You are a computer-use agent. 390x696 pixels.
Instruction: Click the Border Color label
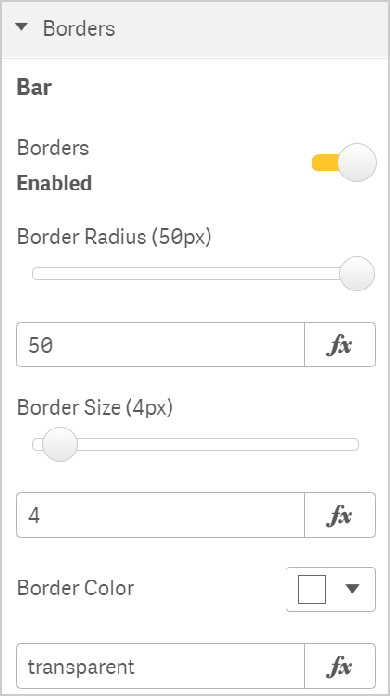(x=75, y=588)
